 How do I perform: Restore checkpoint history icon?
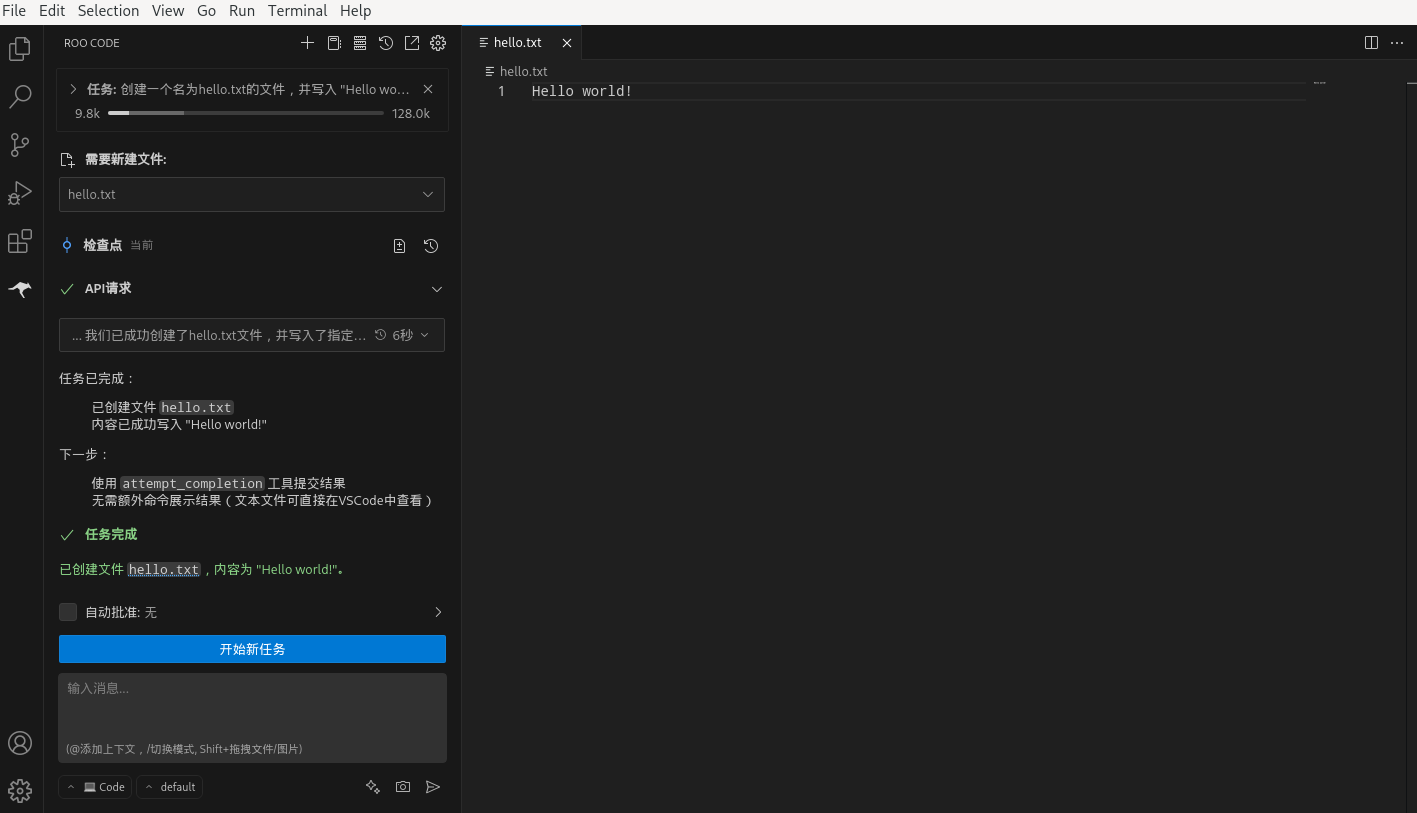click(x=431, y=246)
